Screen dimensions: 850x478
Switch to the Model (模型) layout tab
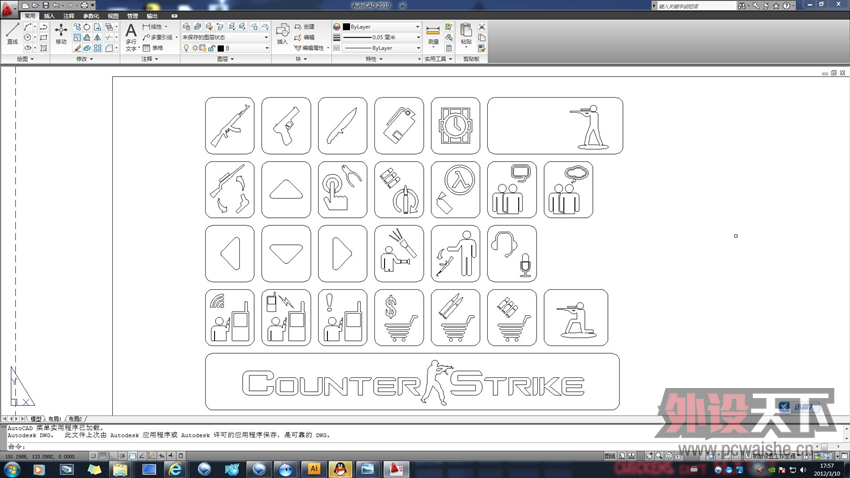36,419
